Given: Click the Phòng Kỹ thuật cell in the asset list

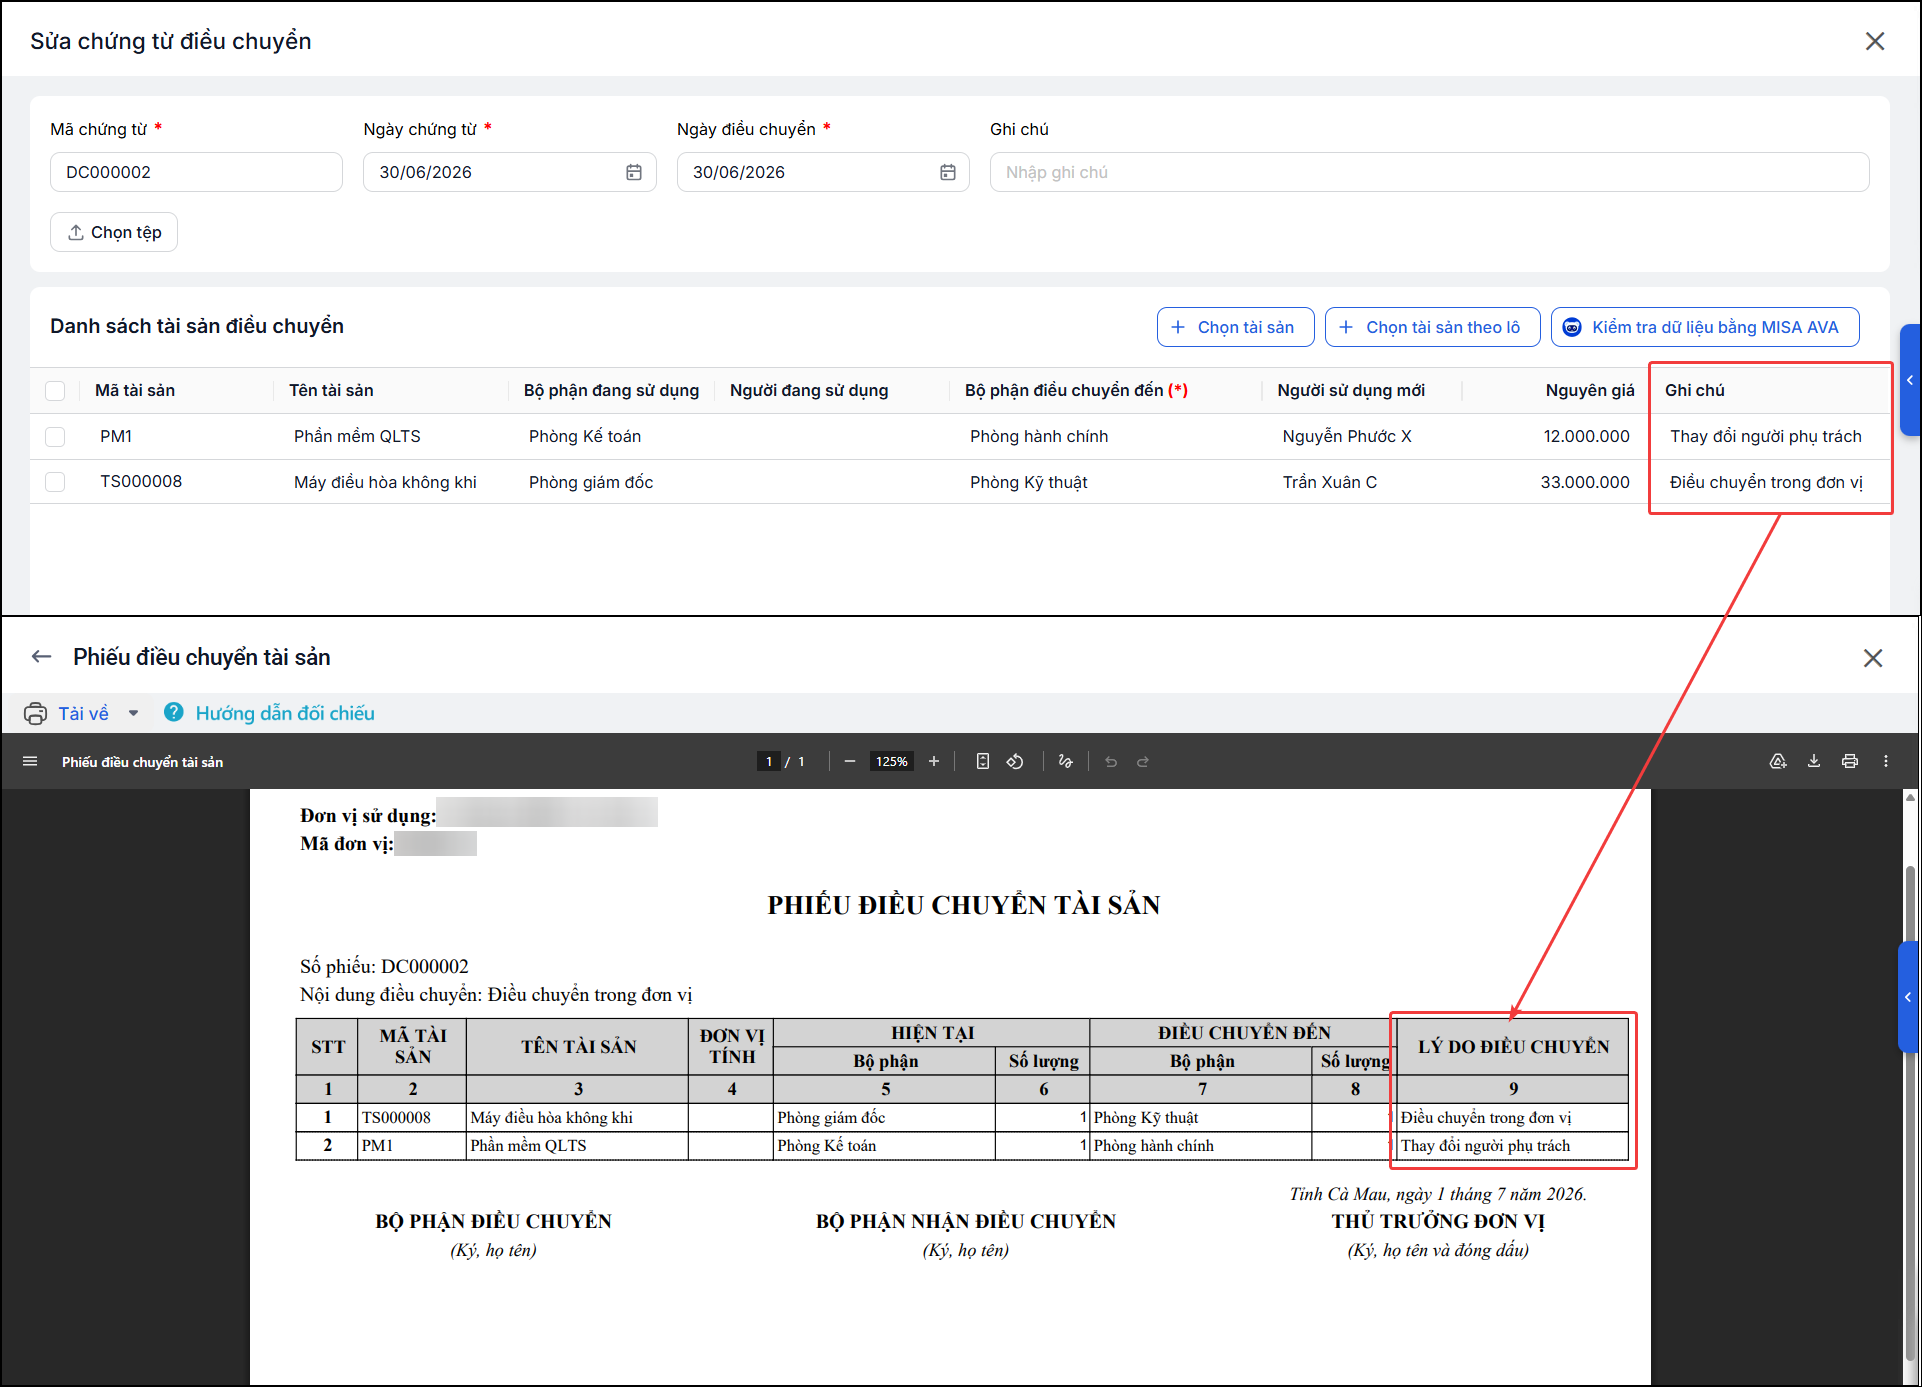Looking at the screenshot, I should tap(1028, 482).
